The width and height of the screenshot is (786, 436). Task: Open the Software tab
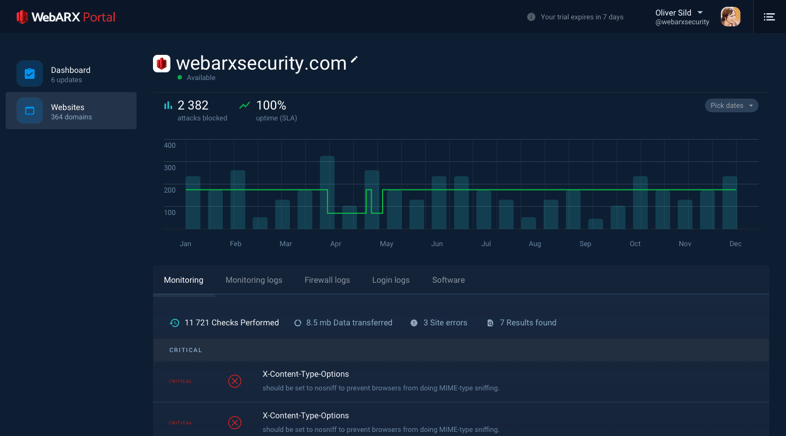coord(448,280)
